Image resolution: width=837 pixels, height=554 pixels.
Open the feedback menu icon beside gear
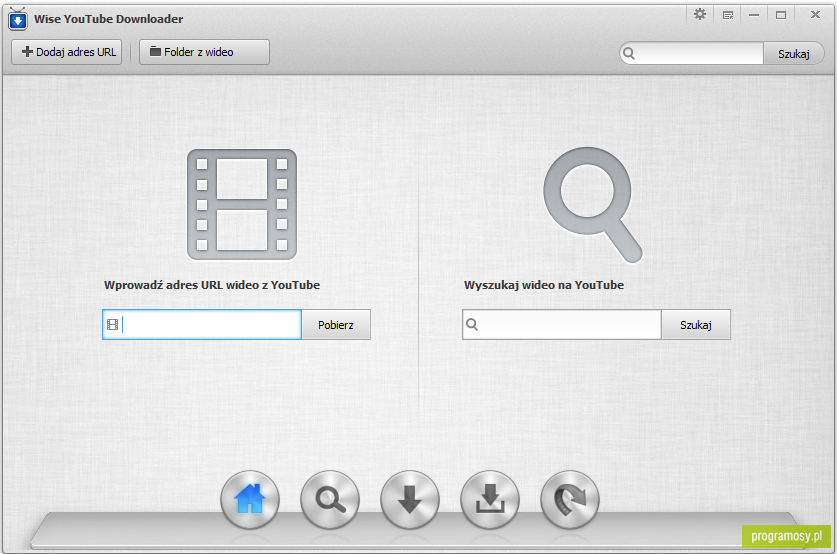[x=728, y=15]
